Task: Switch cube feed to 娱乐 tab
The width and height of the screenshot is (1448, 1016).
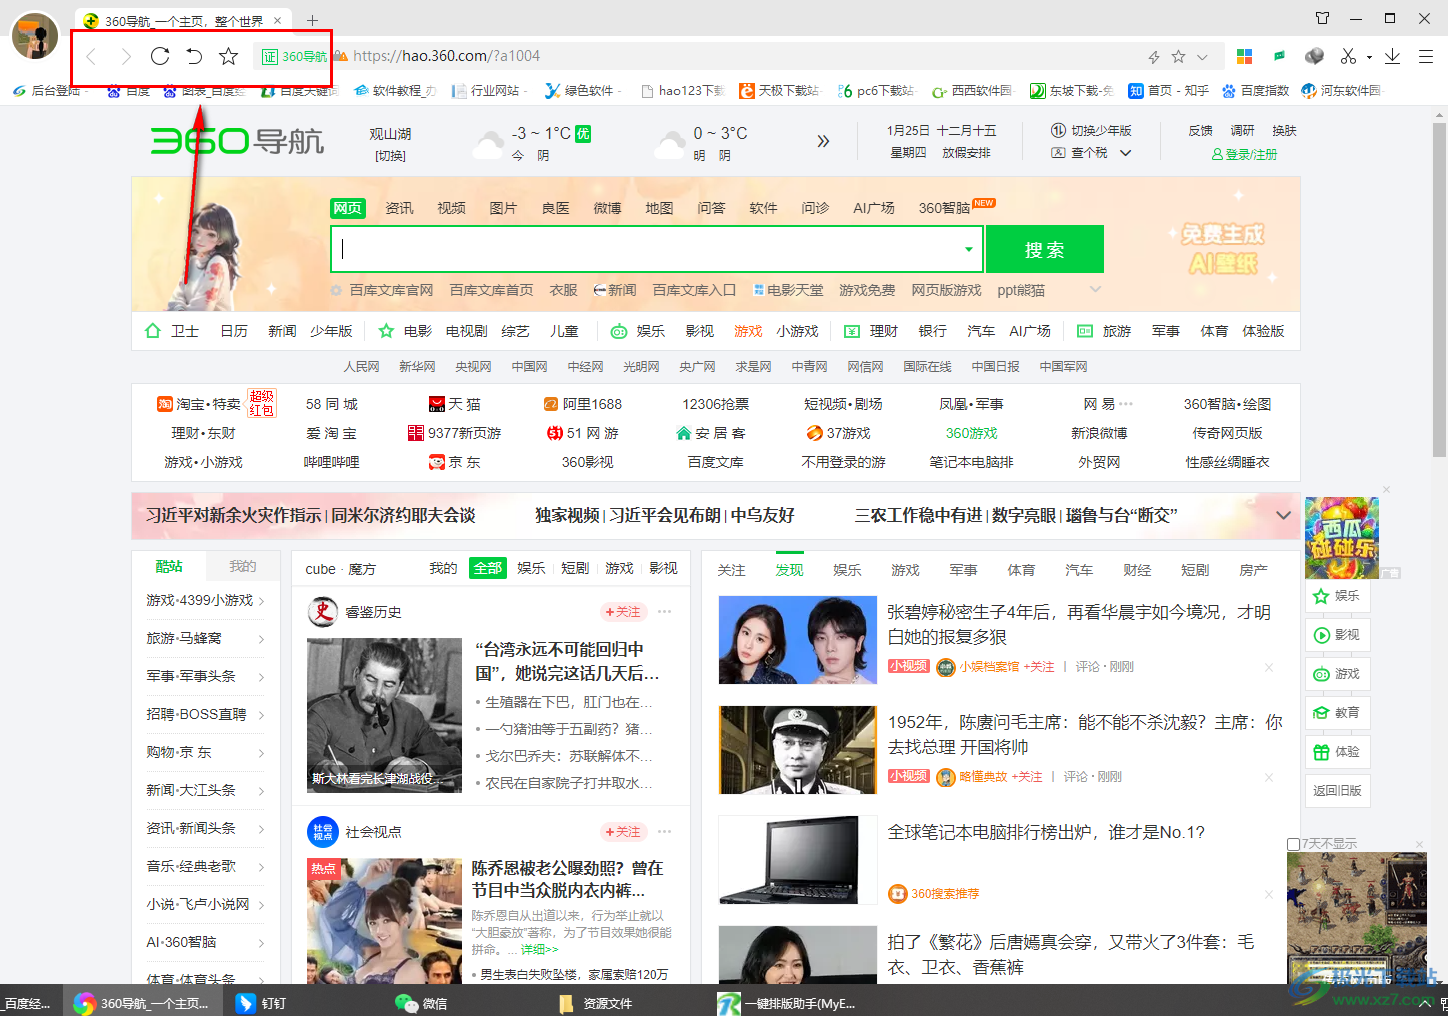Action: [x=531, y=568]
